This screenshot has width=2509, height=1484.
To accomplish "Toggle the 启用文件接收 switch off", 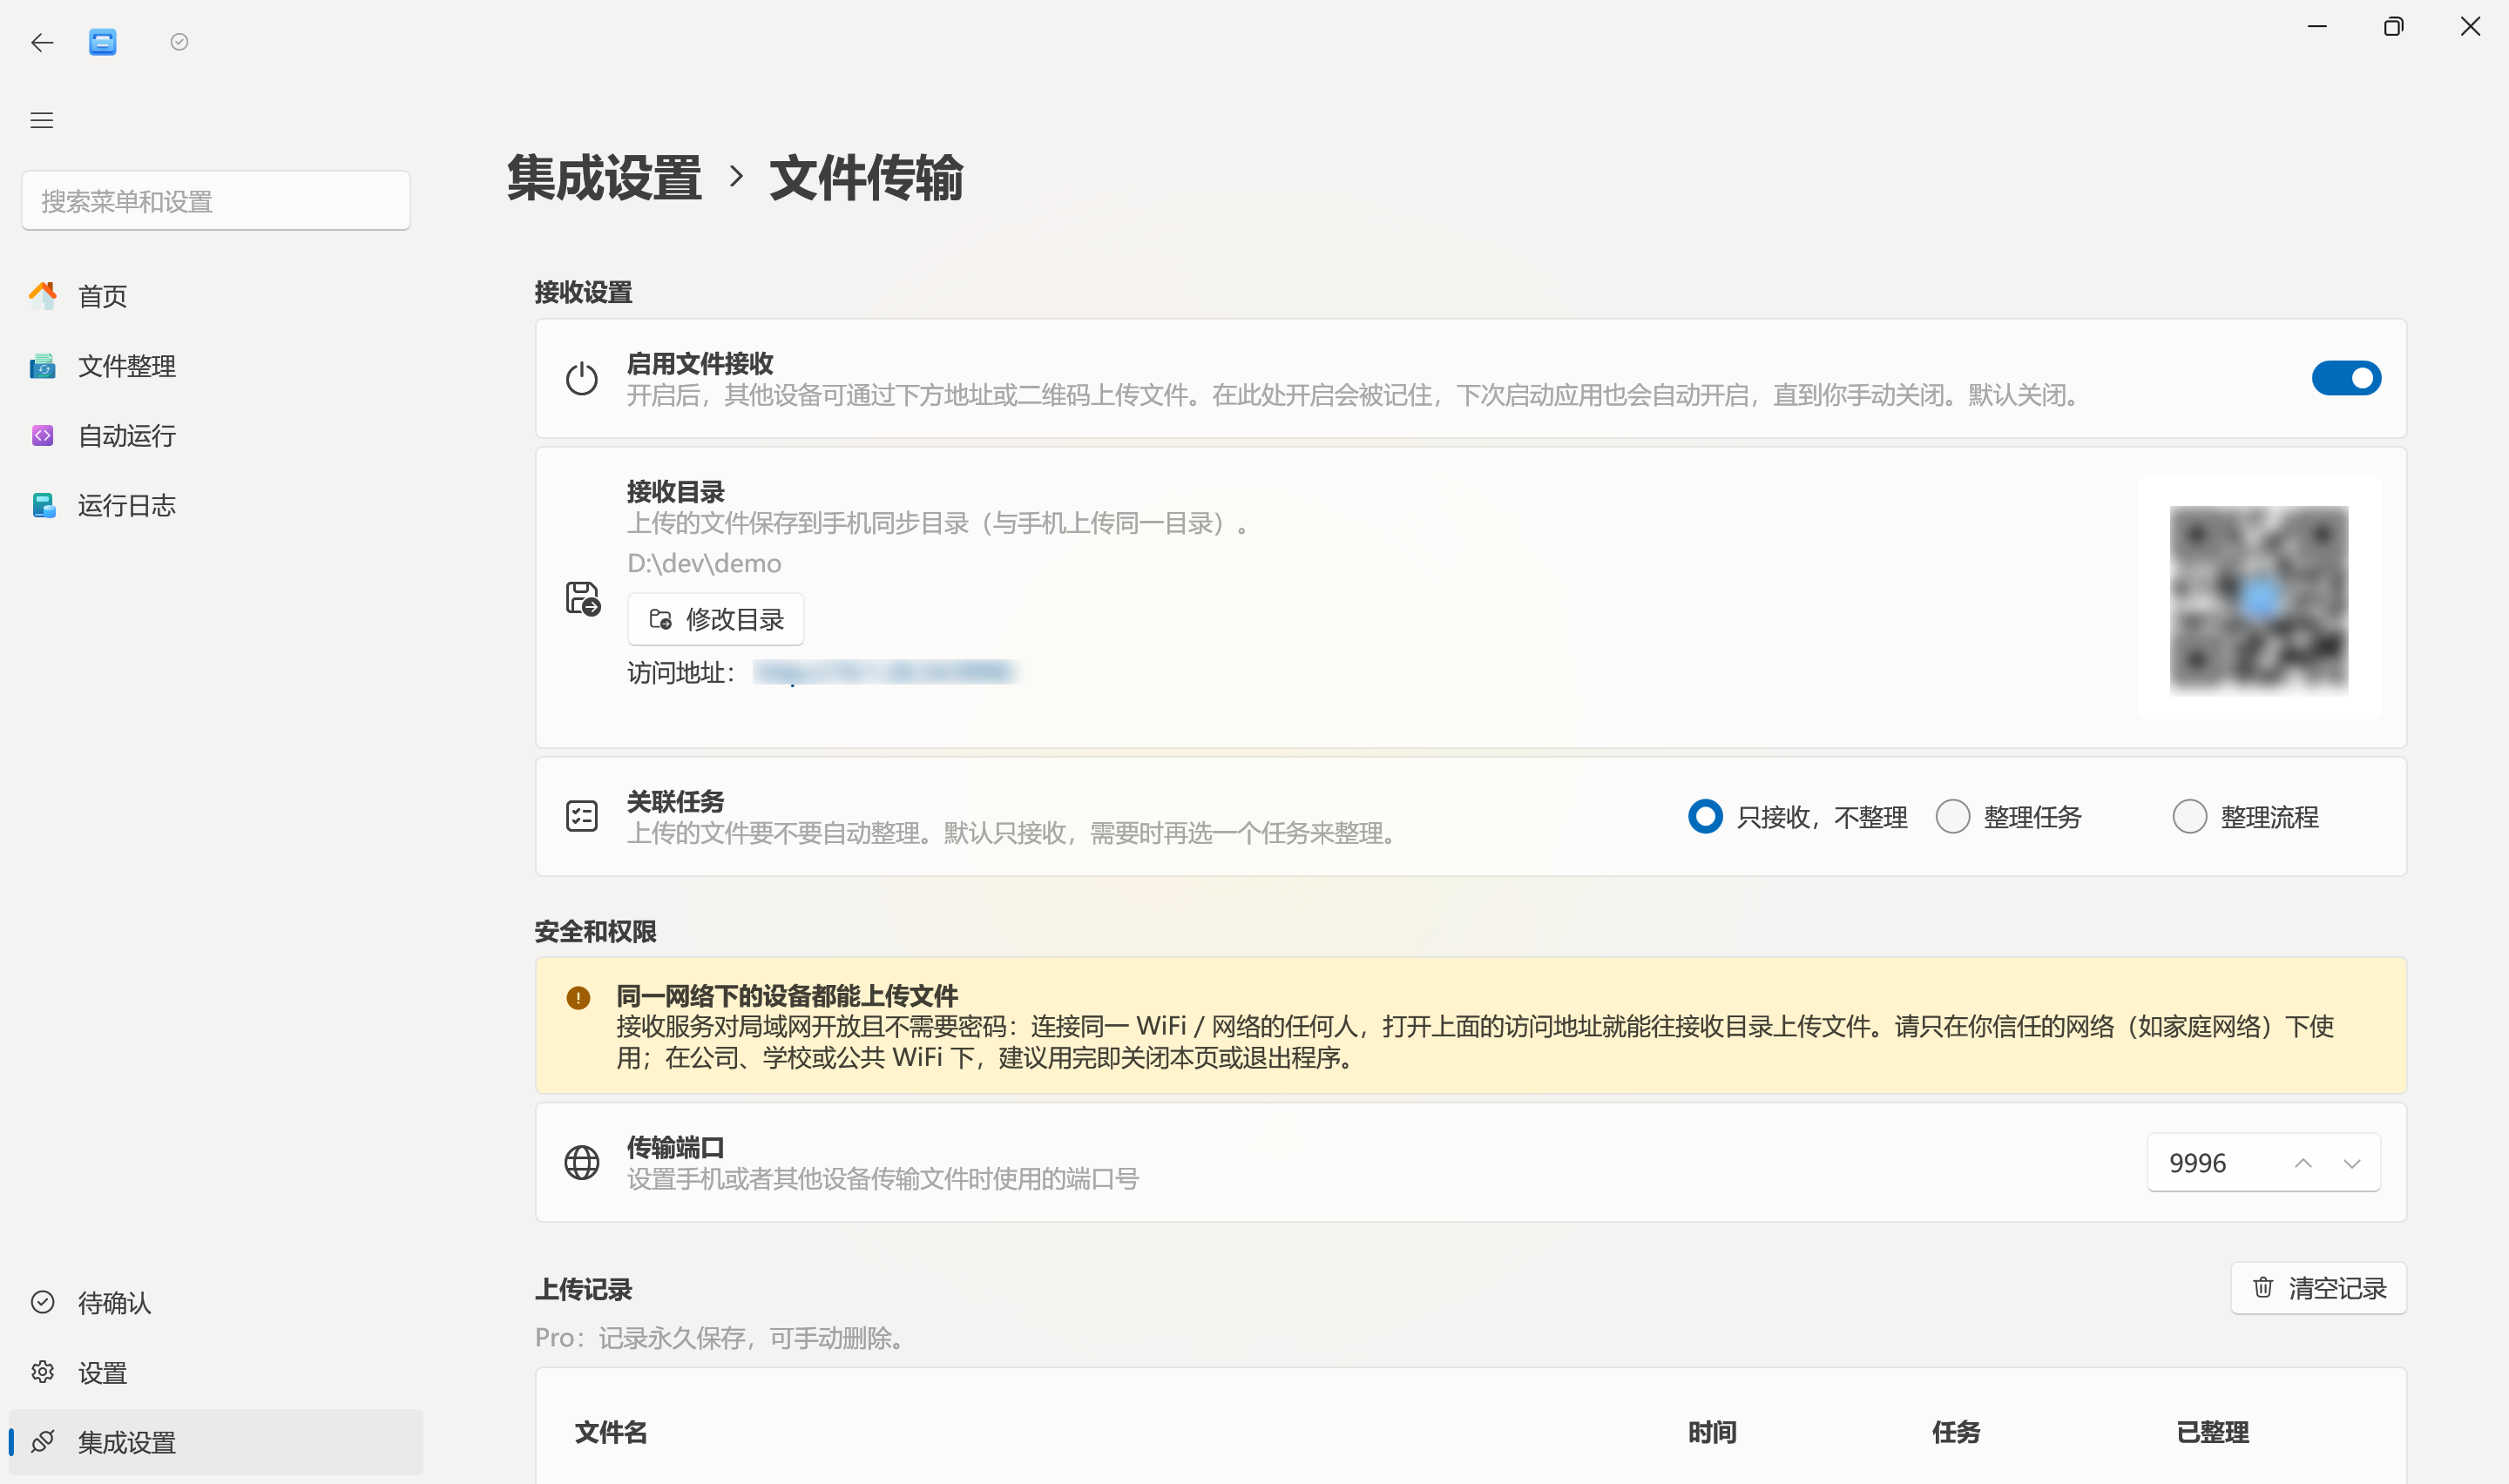I will point(2346,378).
